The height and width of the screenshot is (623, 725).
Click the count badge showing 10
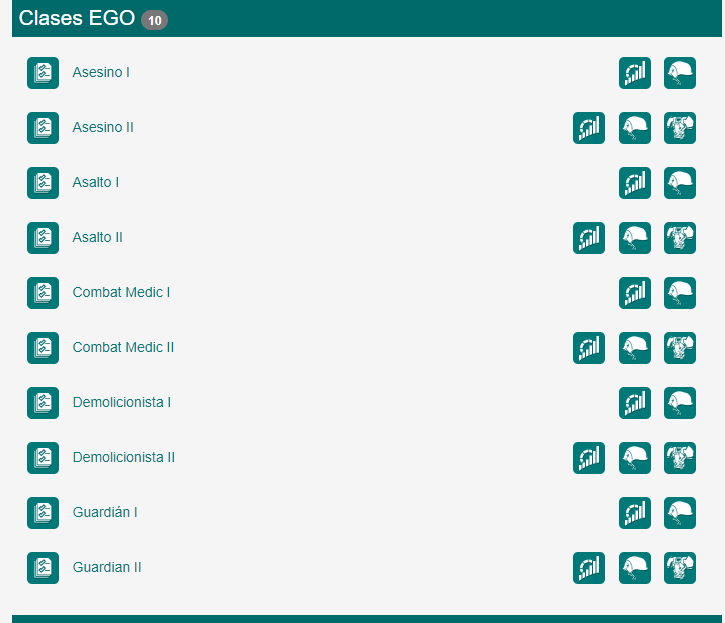tap(155, 20)
